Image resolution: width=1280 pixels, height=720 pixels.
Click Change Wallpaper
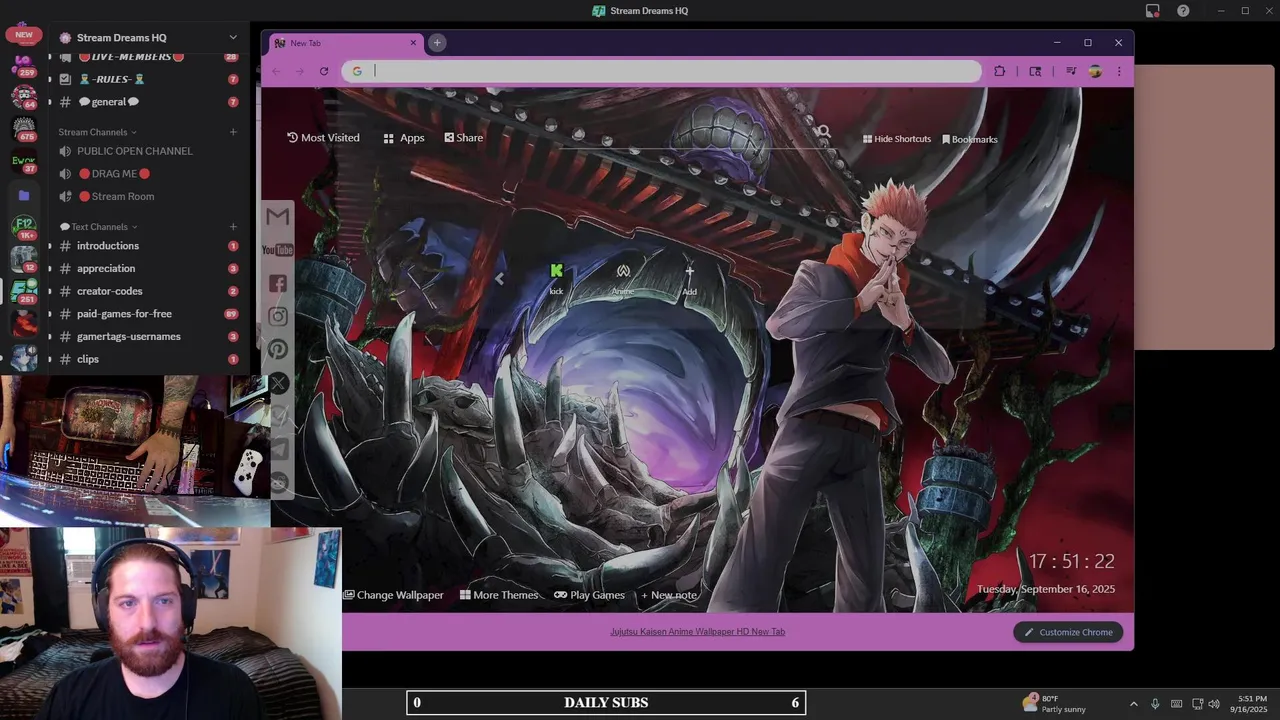pyautogui.click(x=394, y=595)
